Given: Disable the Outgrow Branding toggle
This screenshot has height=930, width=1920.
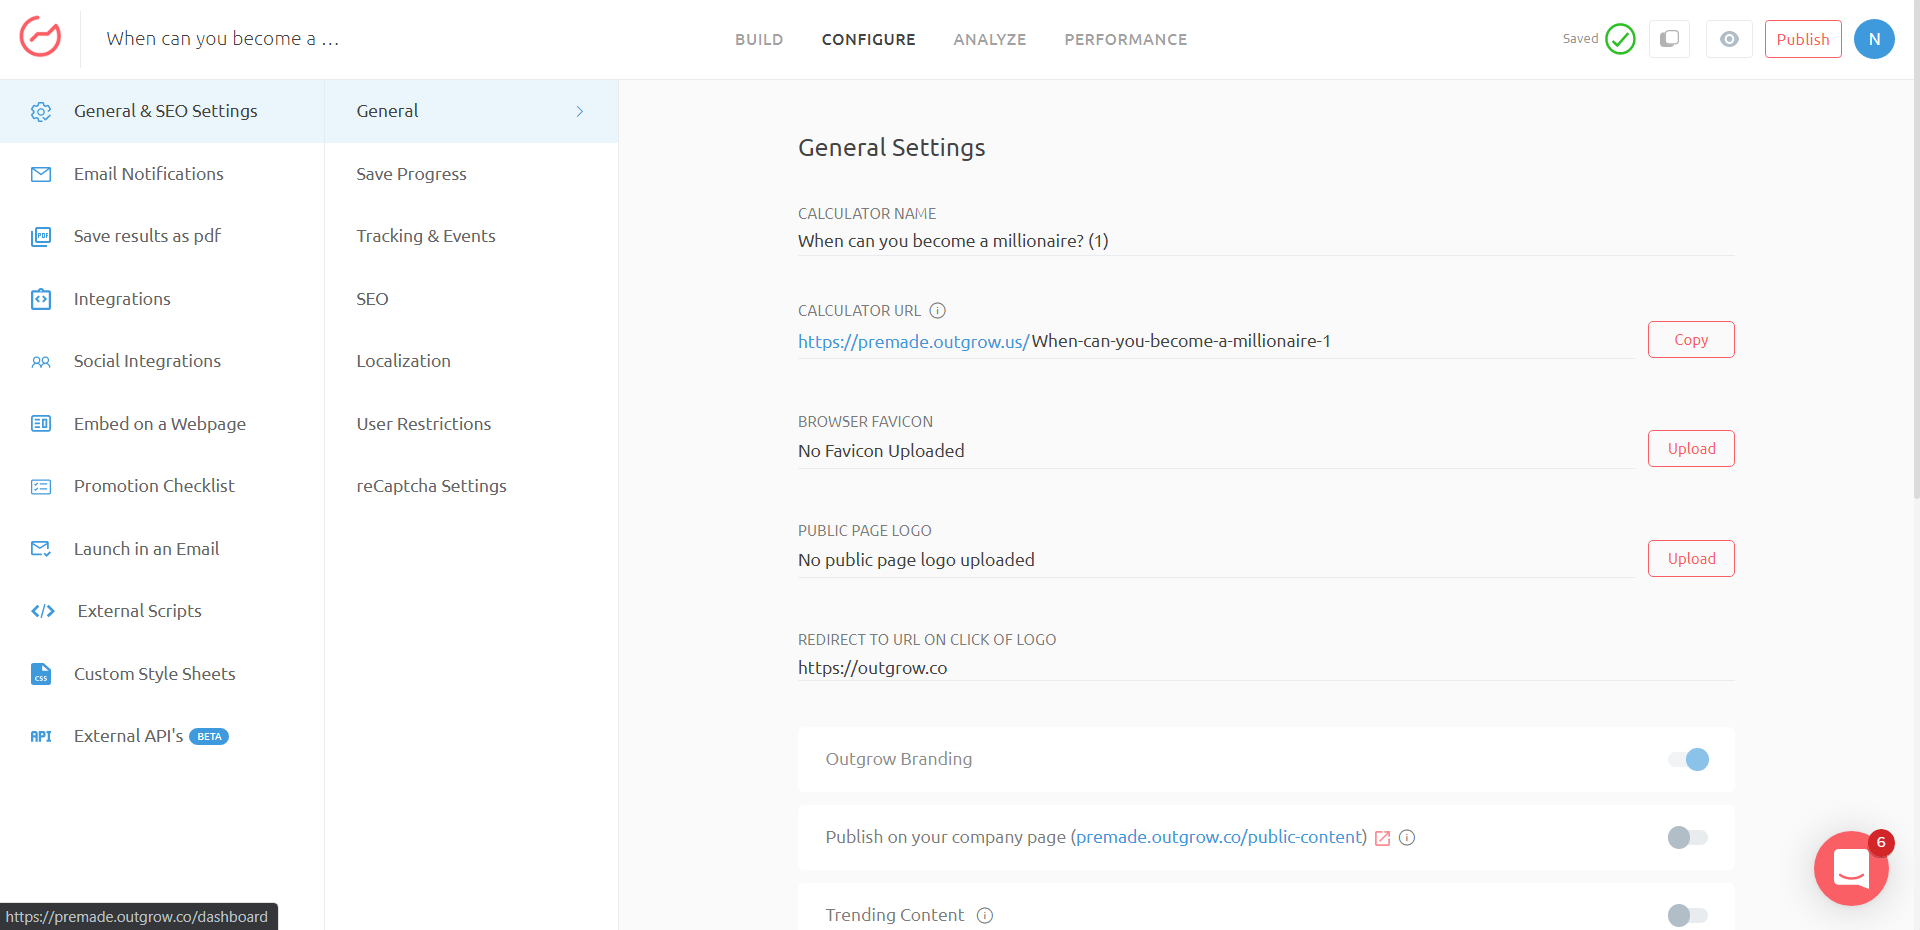Looking at the screenshot, I should (x=1688, y=759).
